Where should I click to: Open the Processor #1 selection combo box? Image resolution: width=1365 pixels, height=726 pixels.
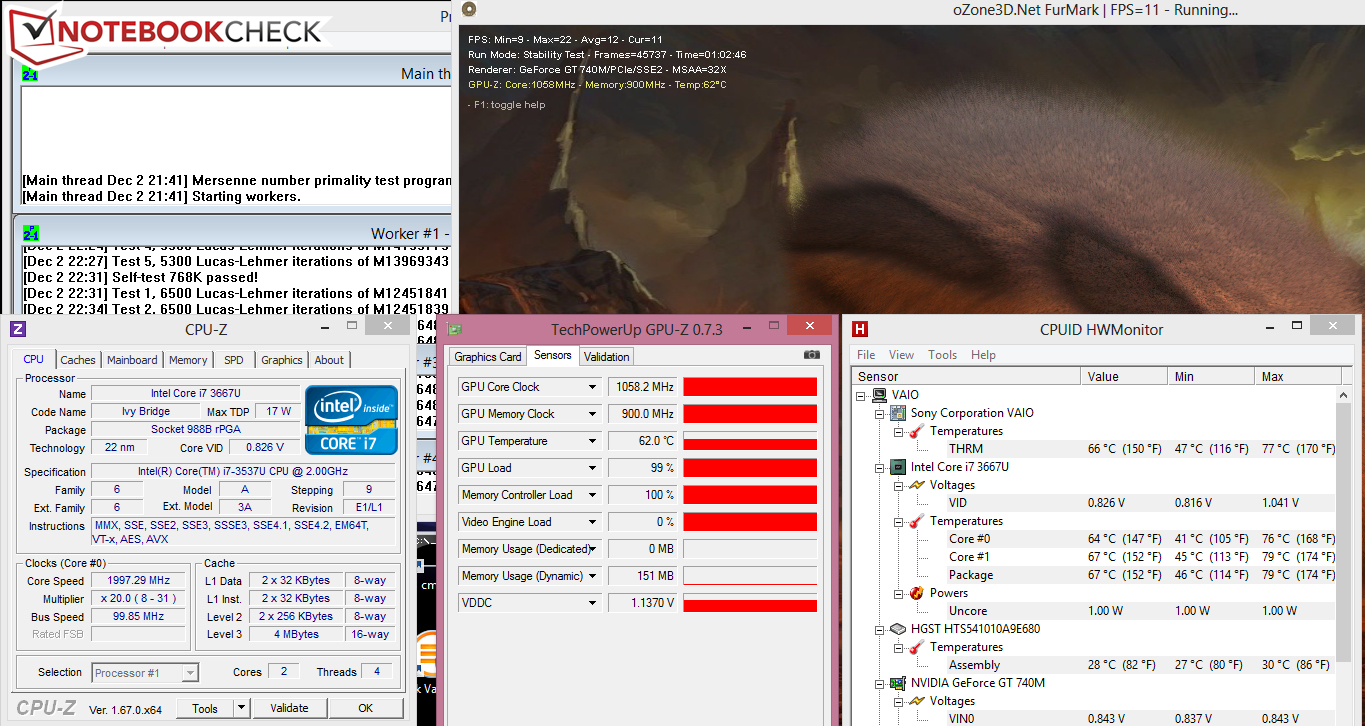click(145, 673)
